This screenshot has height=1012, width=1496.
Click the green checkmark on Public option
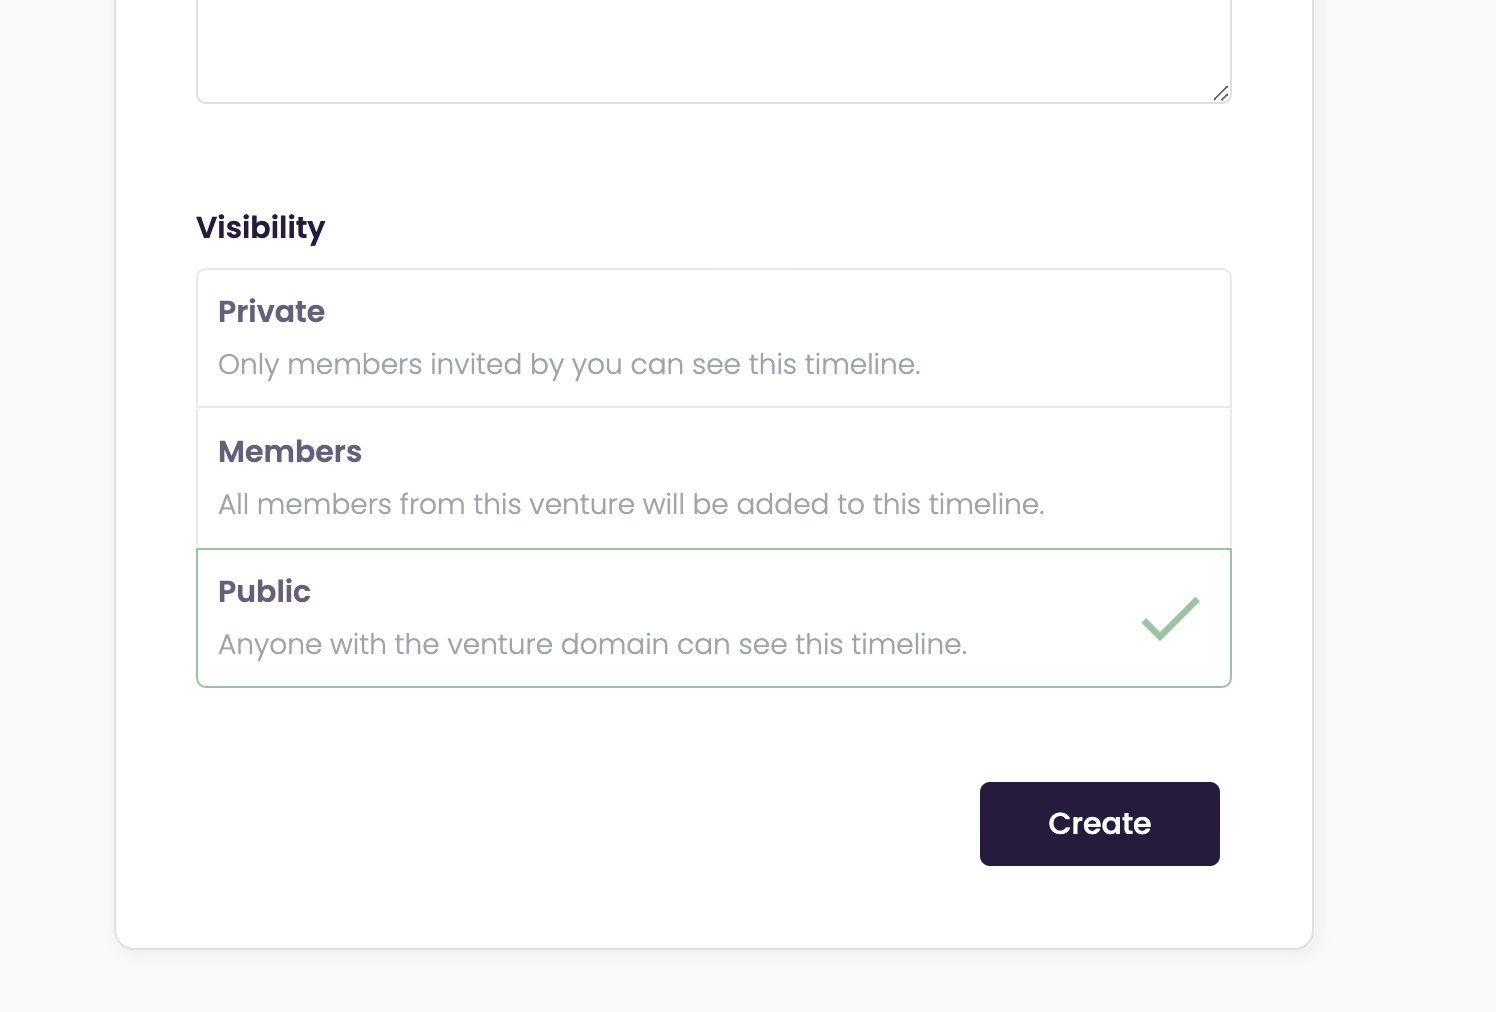(x=1169, y=619)
